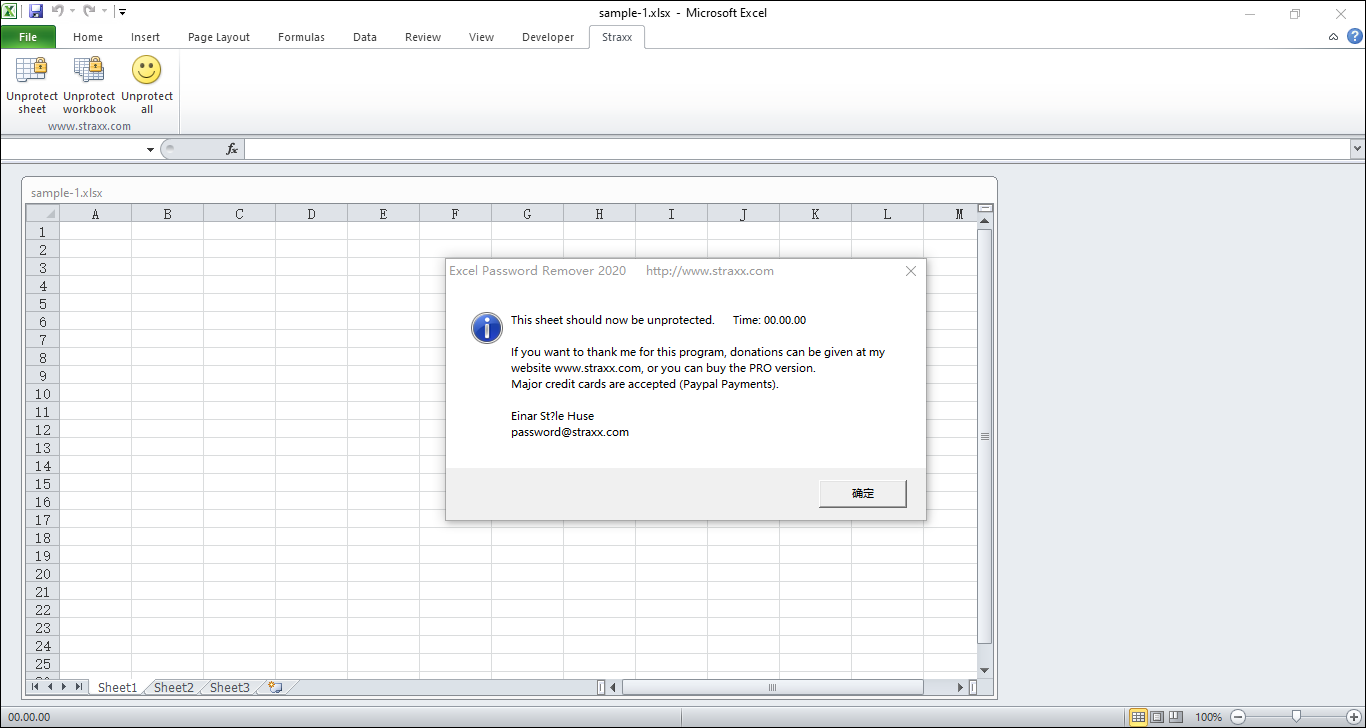Open the File tab
This screenshot has height=728, width=1366.
coord(28,37)
